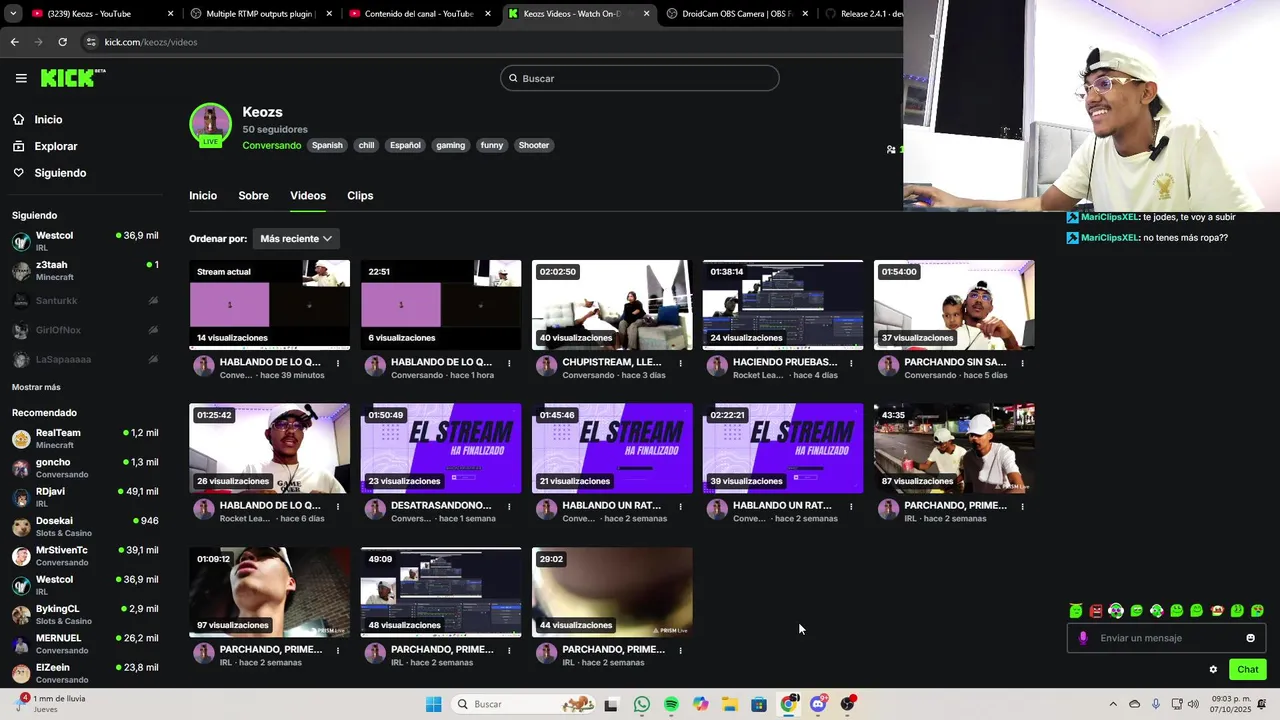Open Siguiendo in the sidebar
Viewport: 1280px width, 720px height.
point(60,173)
